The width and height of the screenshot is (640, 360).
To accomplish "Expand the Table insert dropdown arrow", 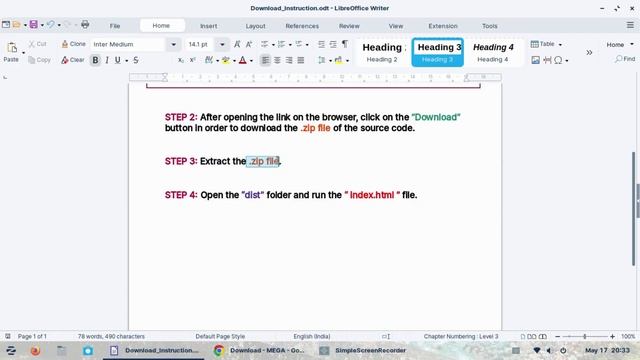I will click(560, 44).
